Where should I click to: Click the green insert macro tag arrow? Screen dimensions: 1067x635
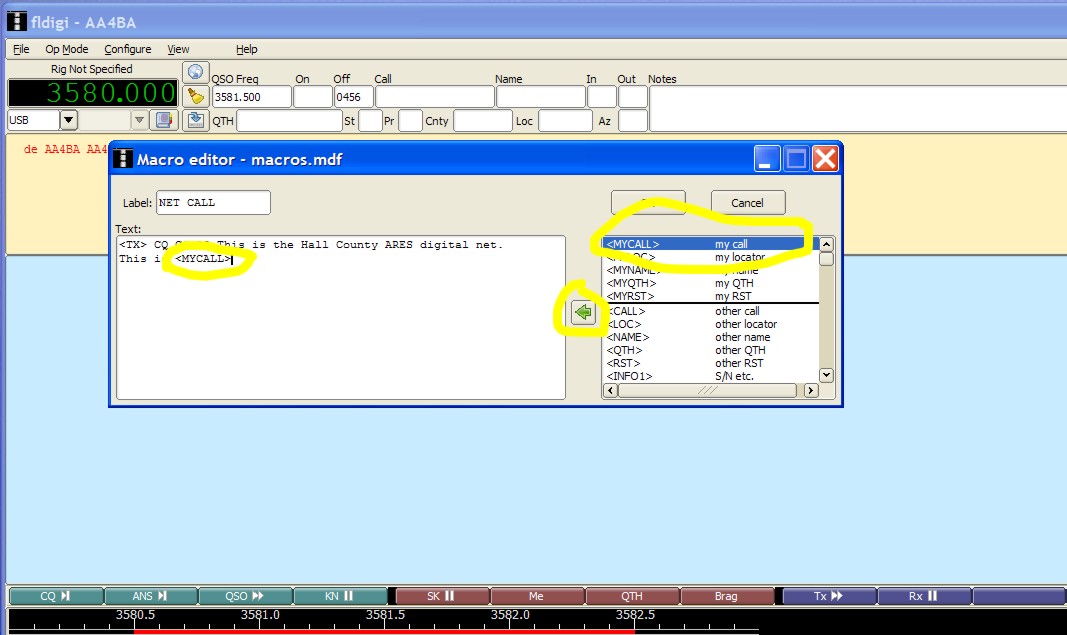[x=583, y=313]
